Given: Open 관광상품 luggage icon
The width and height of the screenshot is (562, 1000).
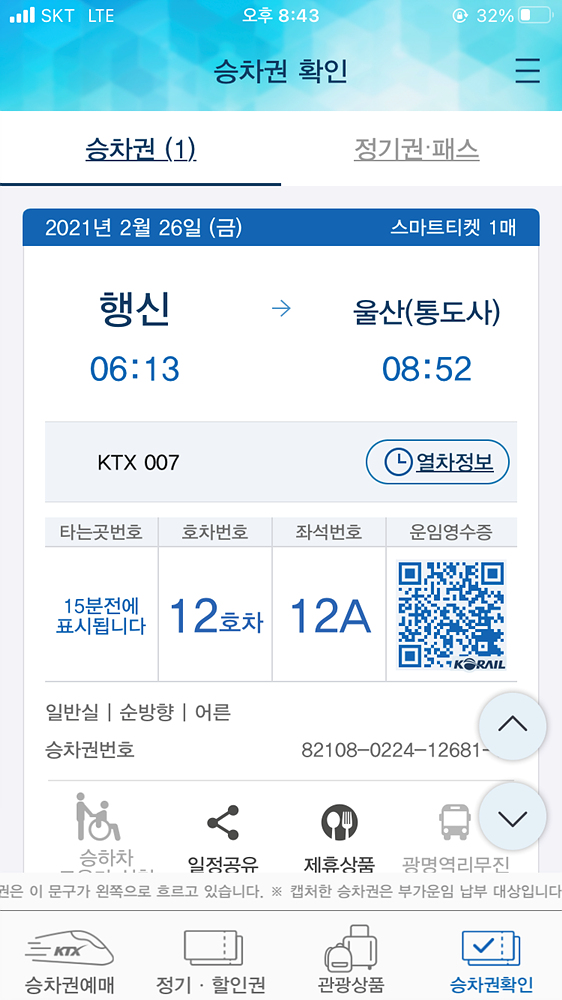Looking at the screenshot, I should point(351,947).
